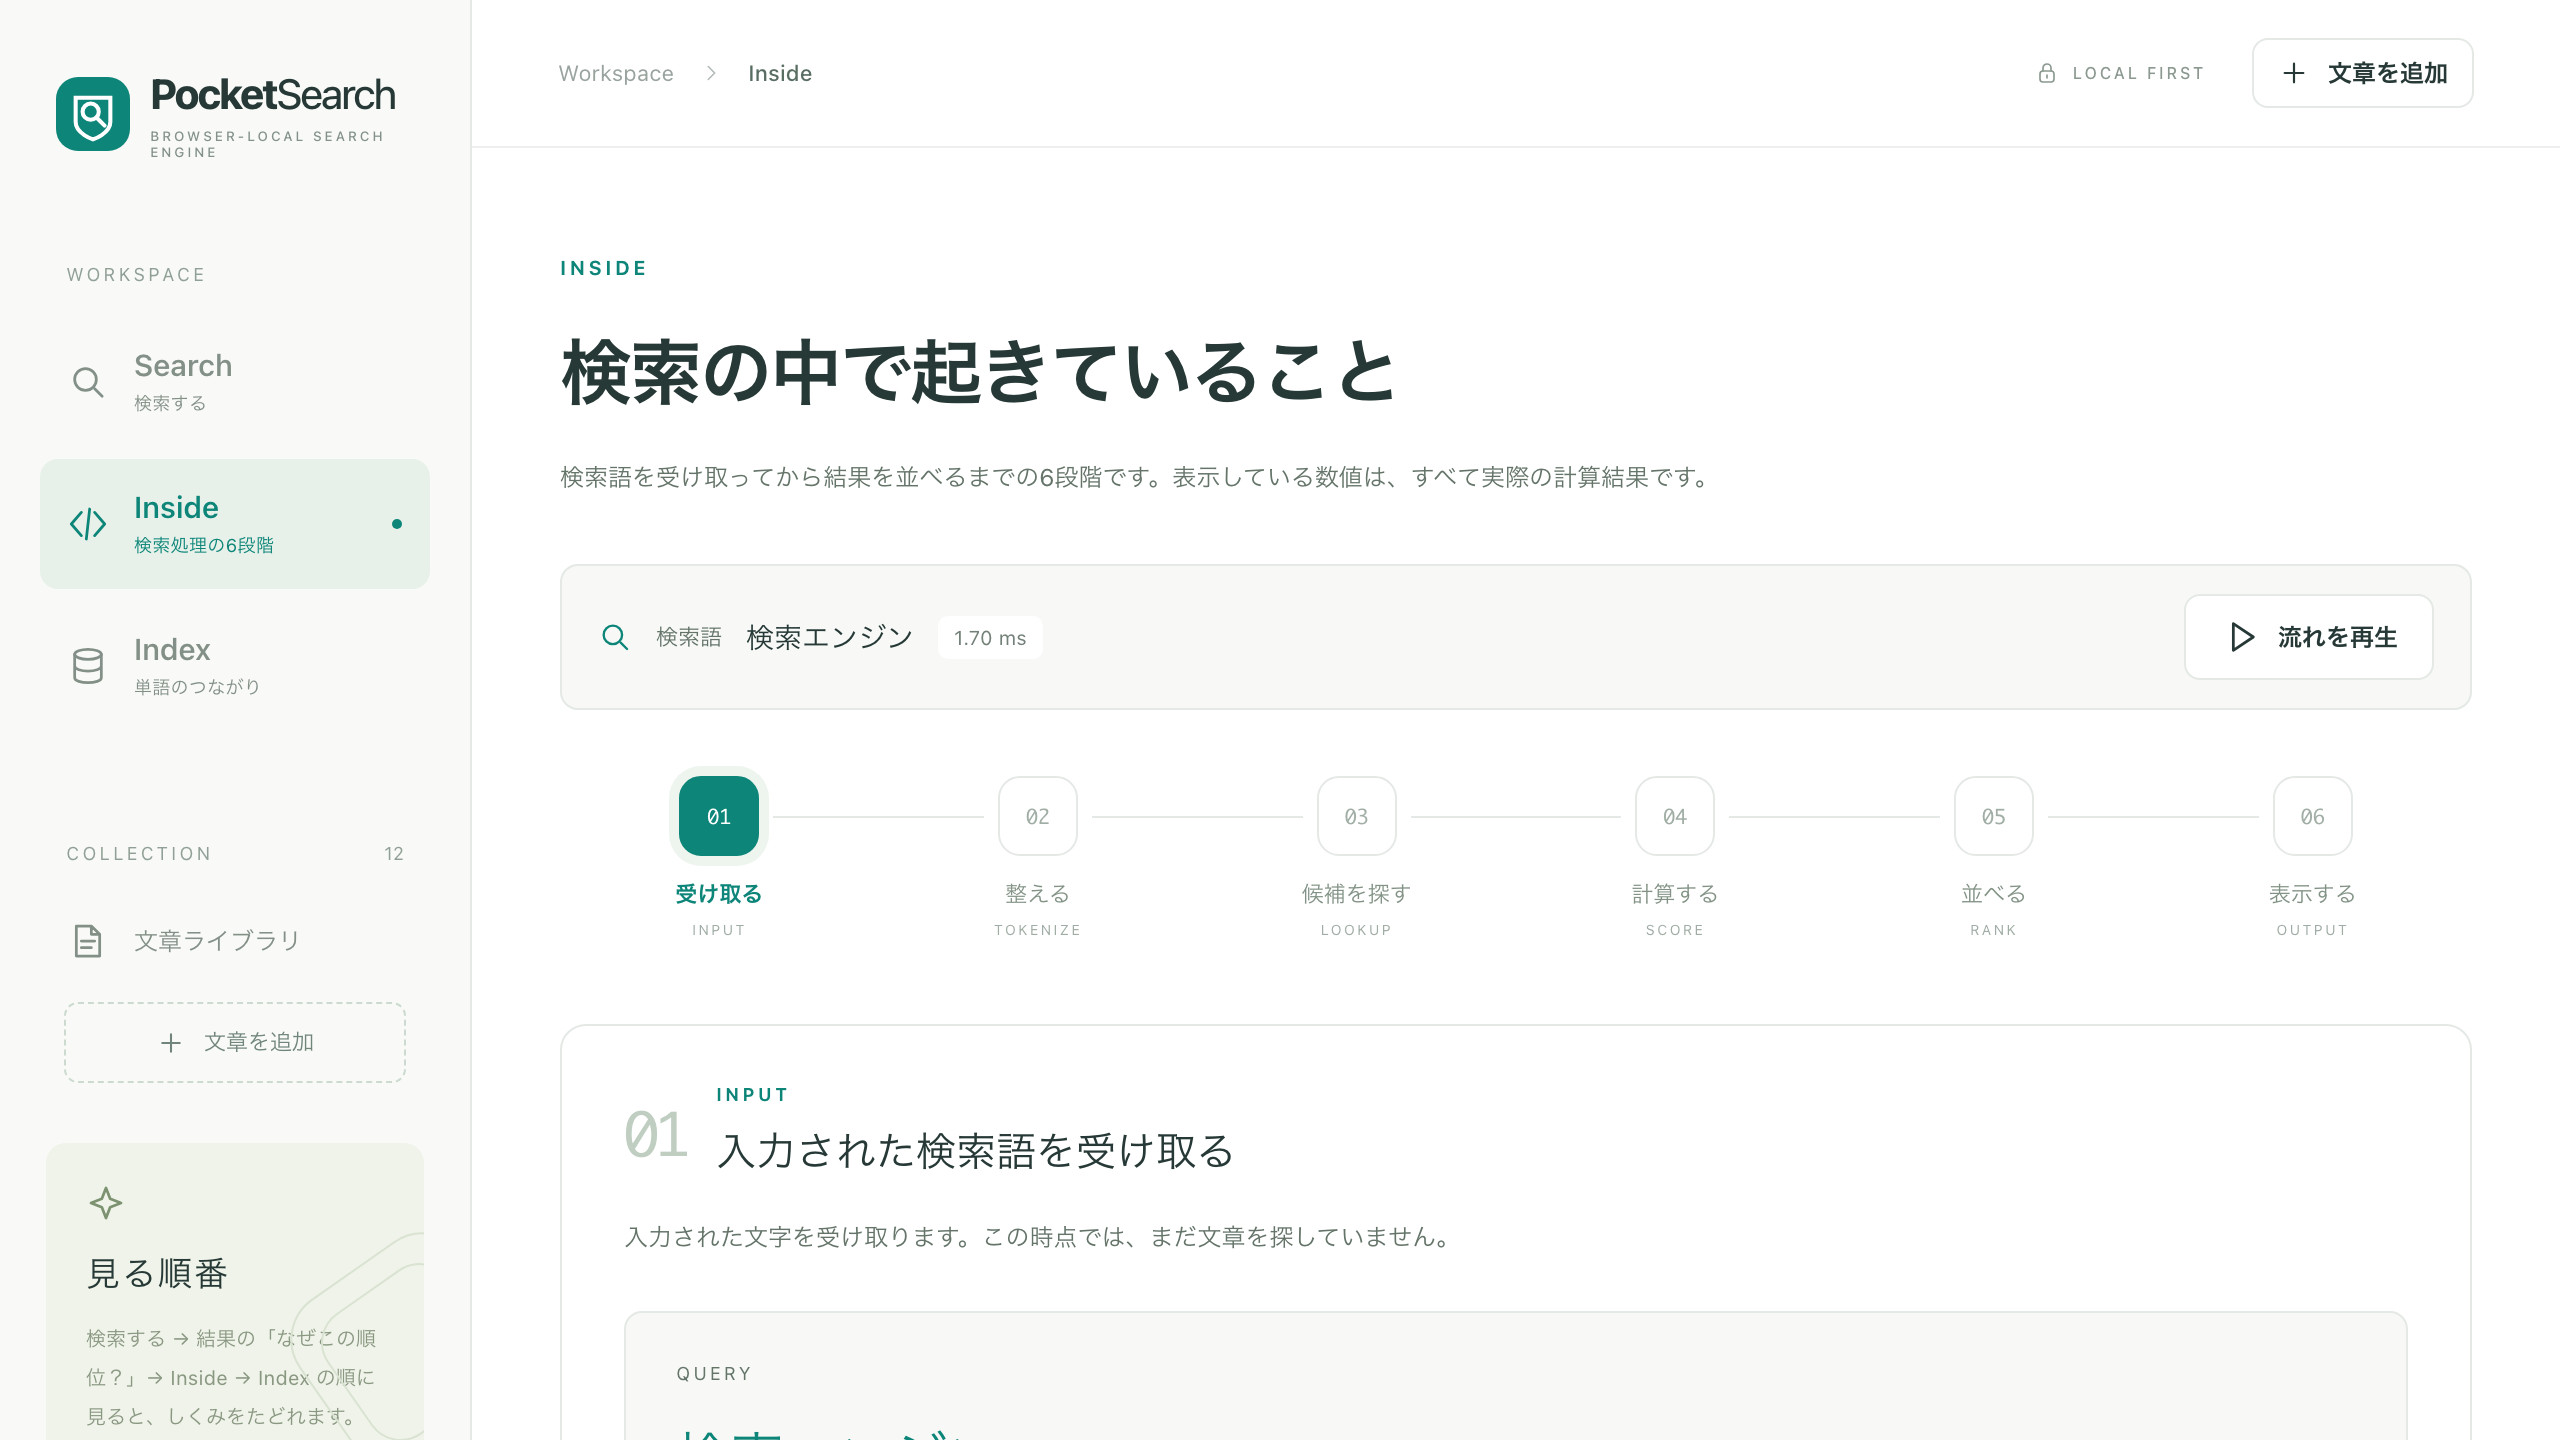Screen dimensions: 2560x1440
Task: Click the plus icon in top 文章を追加 button
Action: (x=2294, y=73)
